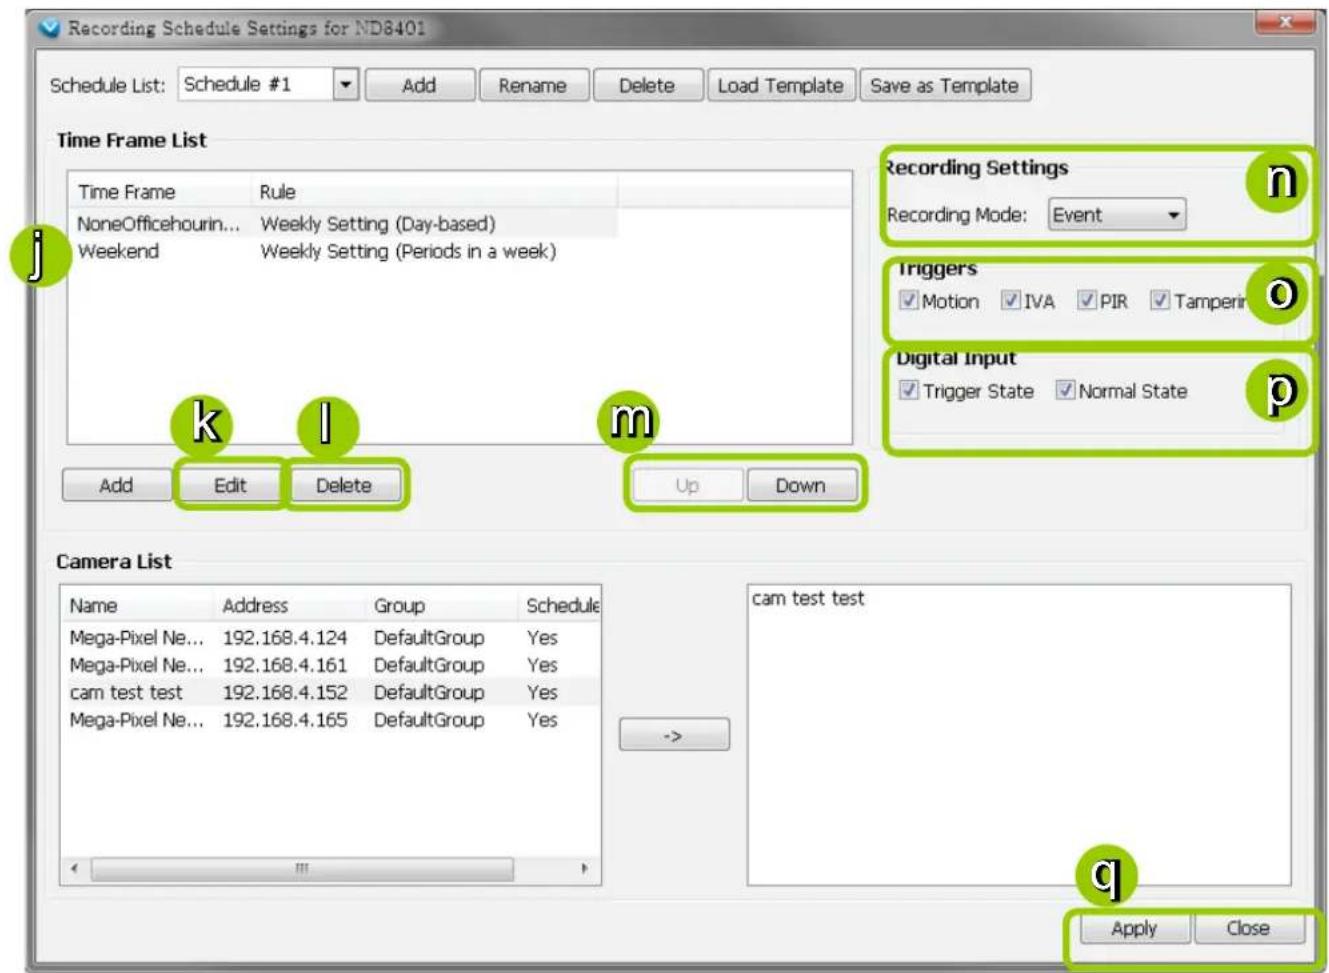This screenshot has width=1329, height=973.
Task: Select the Weekend time frame row
Action: pos(343,251)
